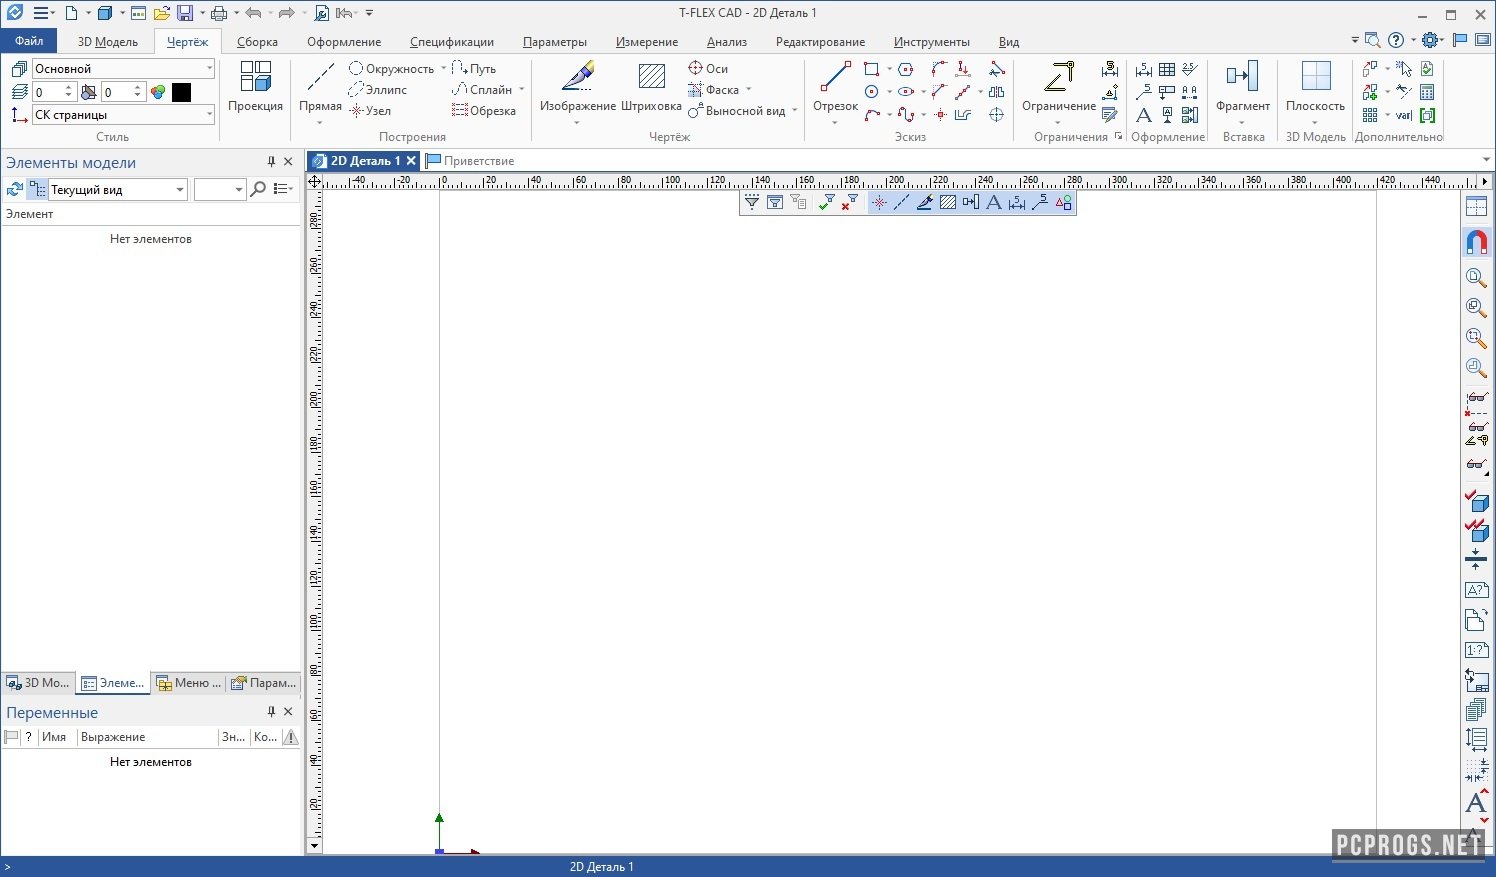1496x877 pixels.
Task: Refresh the model elements list
Action: 14,189
